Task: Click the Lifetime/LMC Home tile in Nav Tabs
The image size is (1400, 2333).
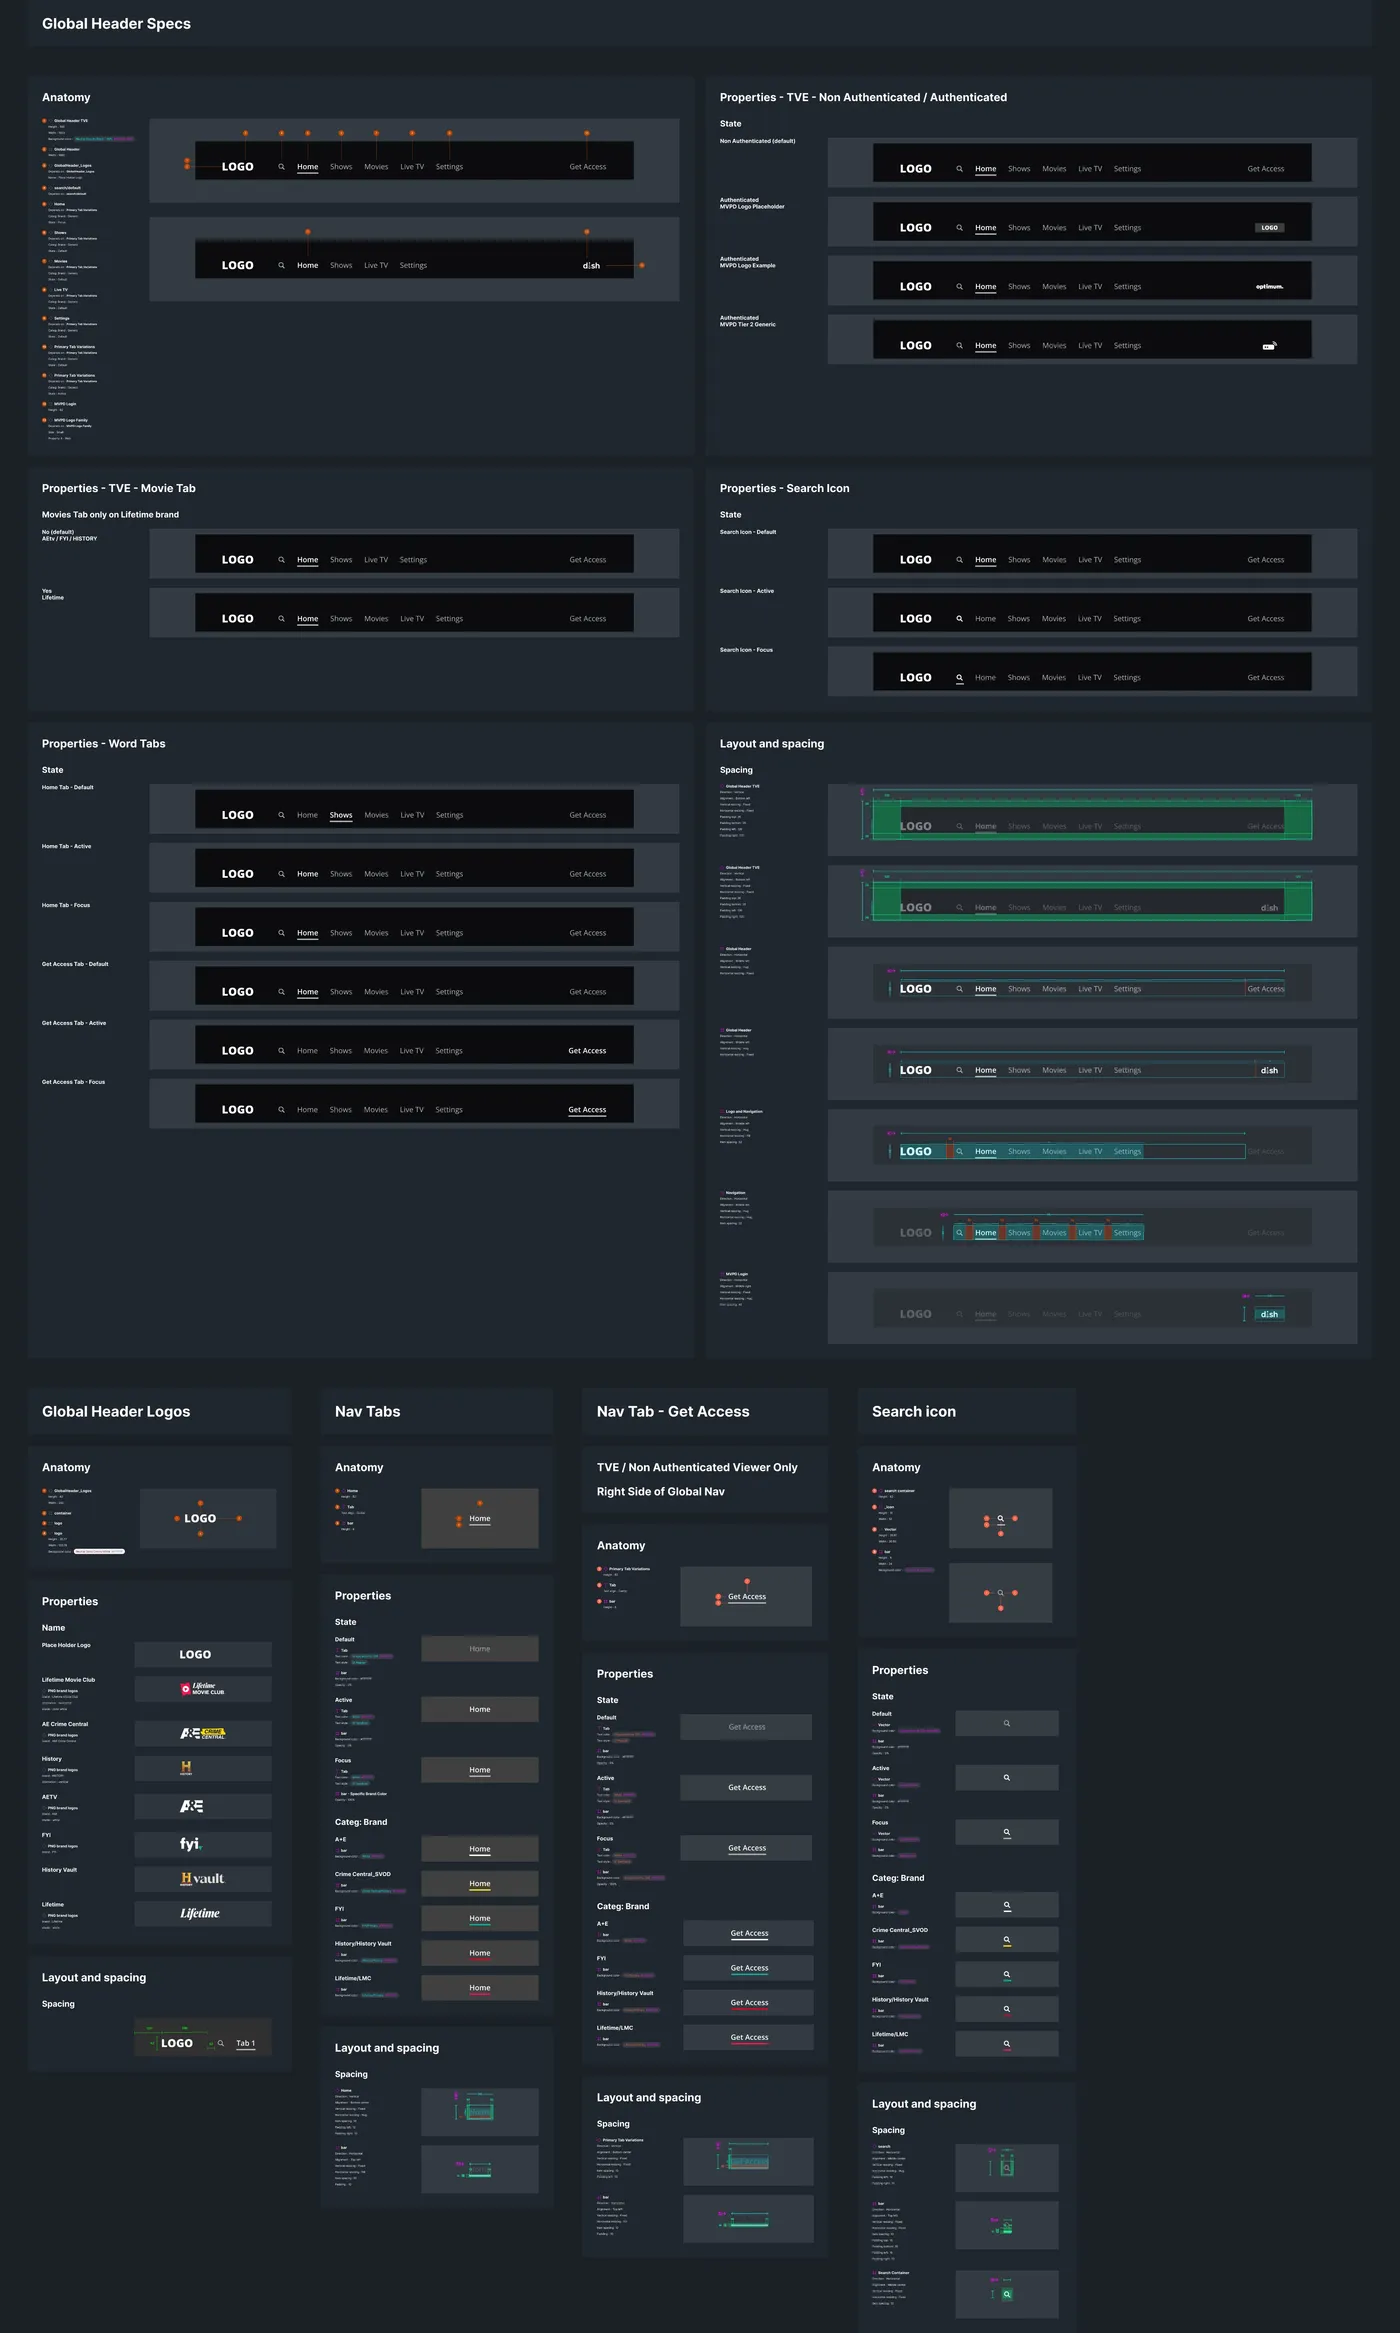Action: [480, 1988]
